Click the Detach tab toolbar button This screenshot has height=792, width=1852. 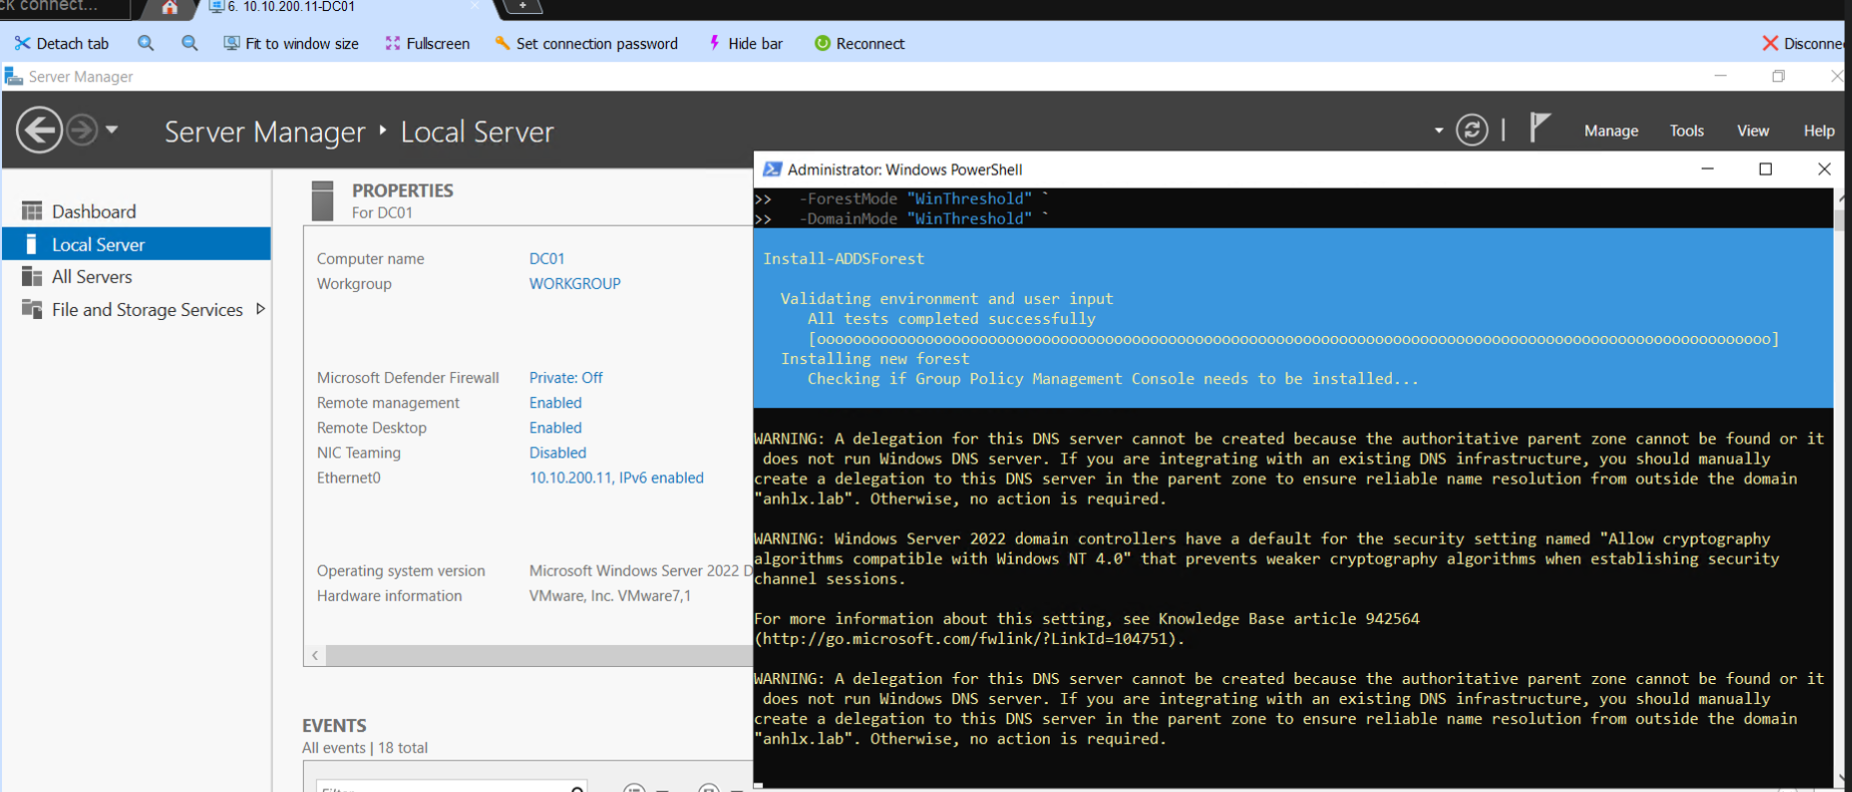pos(62,43)
